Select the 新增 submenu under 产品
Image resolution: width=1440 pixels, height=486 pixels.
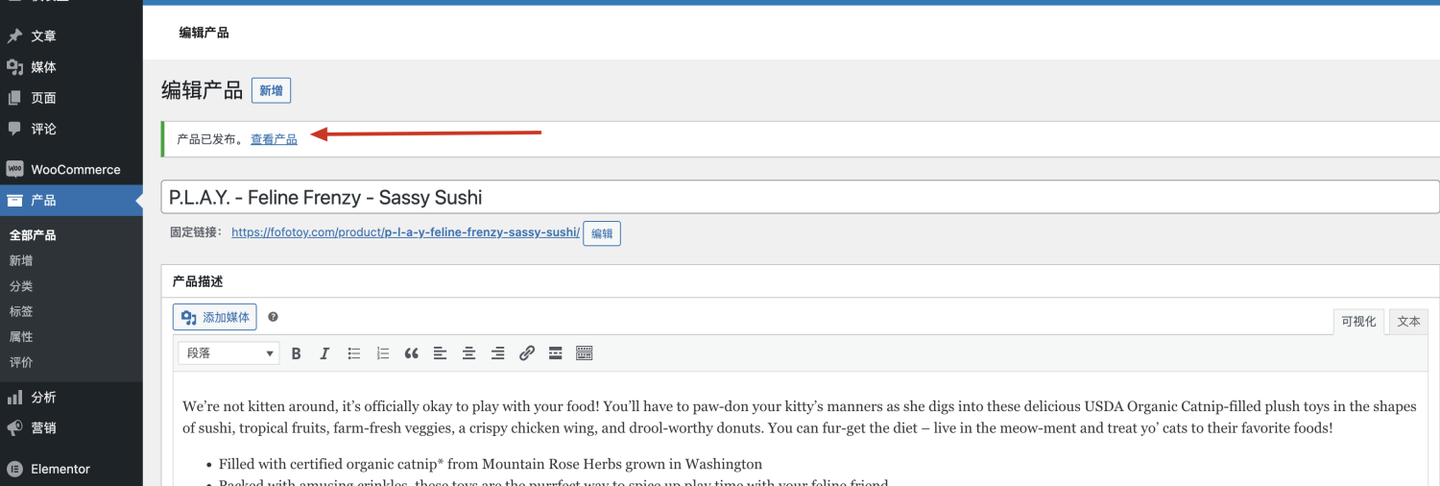click(21, 260)
